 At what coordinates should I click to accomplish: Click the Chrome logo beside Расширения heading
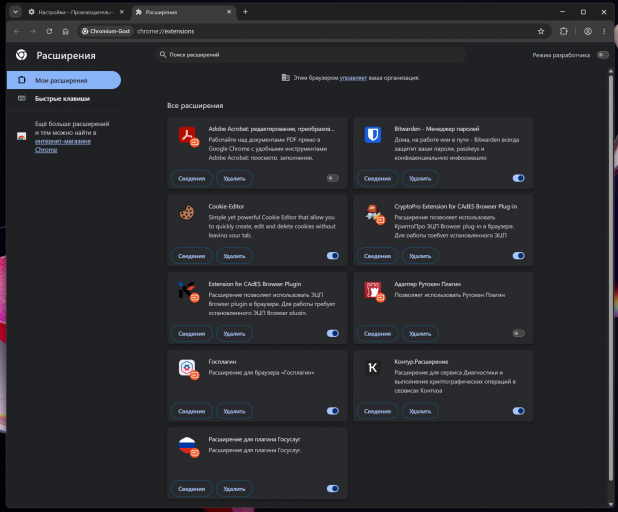click(21, 55)
